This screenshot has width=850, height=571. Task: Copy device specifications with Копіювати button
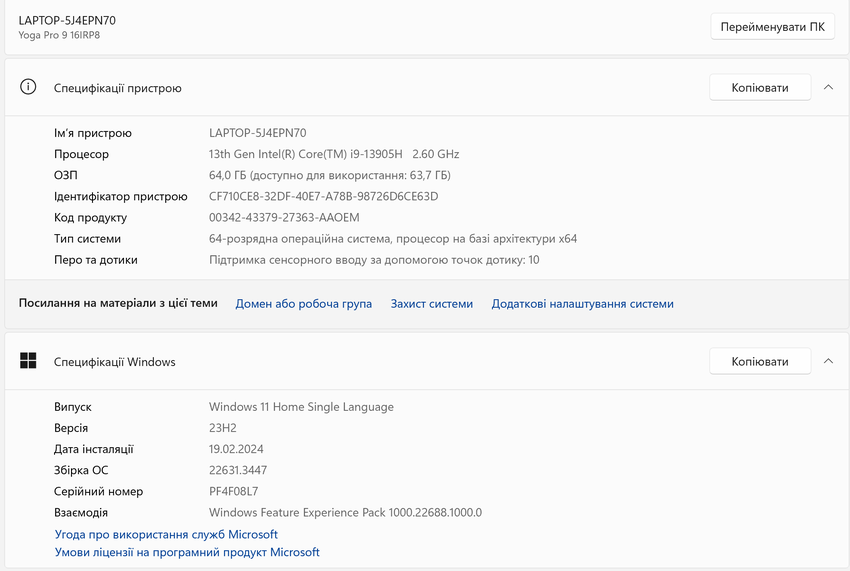point(759,88)
